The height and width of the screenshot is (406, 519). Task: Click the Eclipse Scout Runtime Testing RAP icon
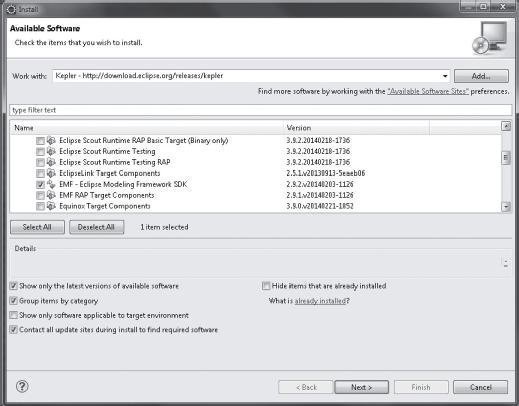pos(51,162)
